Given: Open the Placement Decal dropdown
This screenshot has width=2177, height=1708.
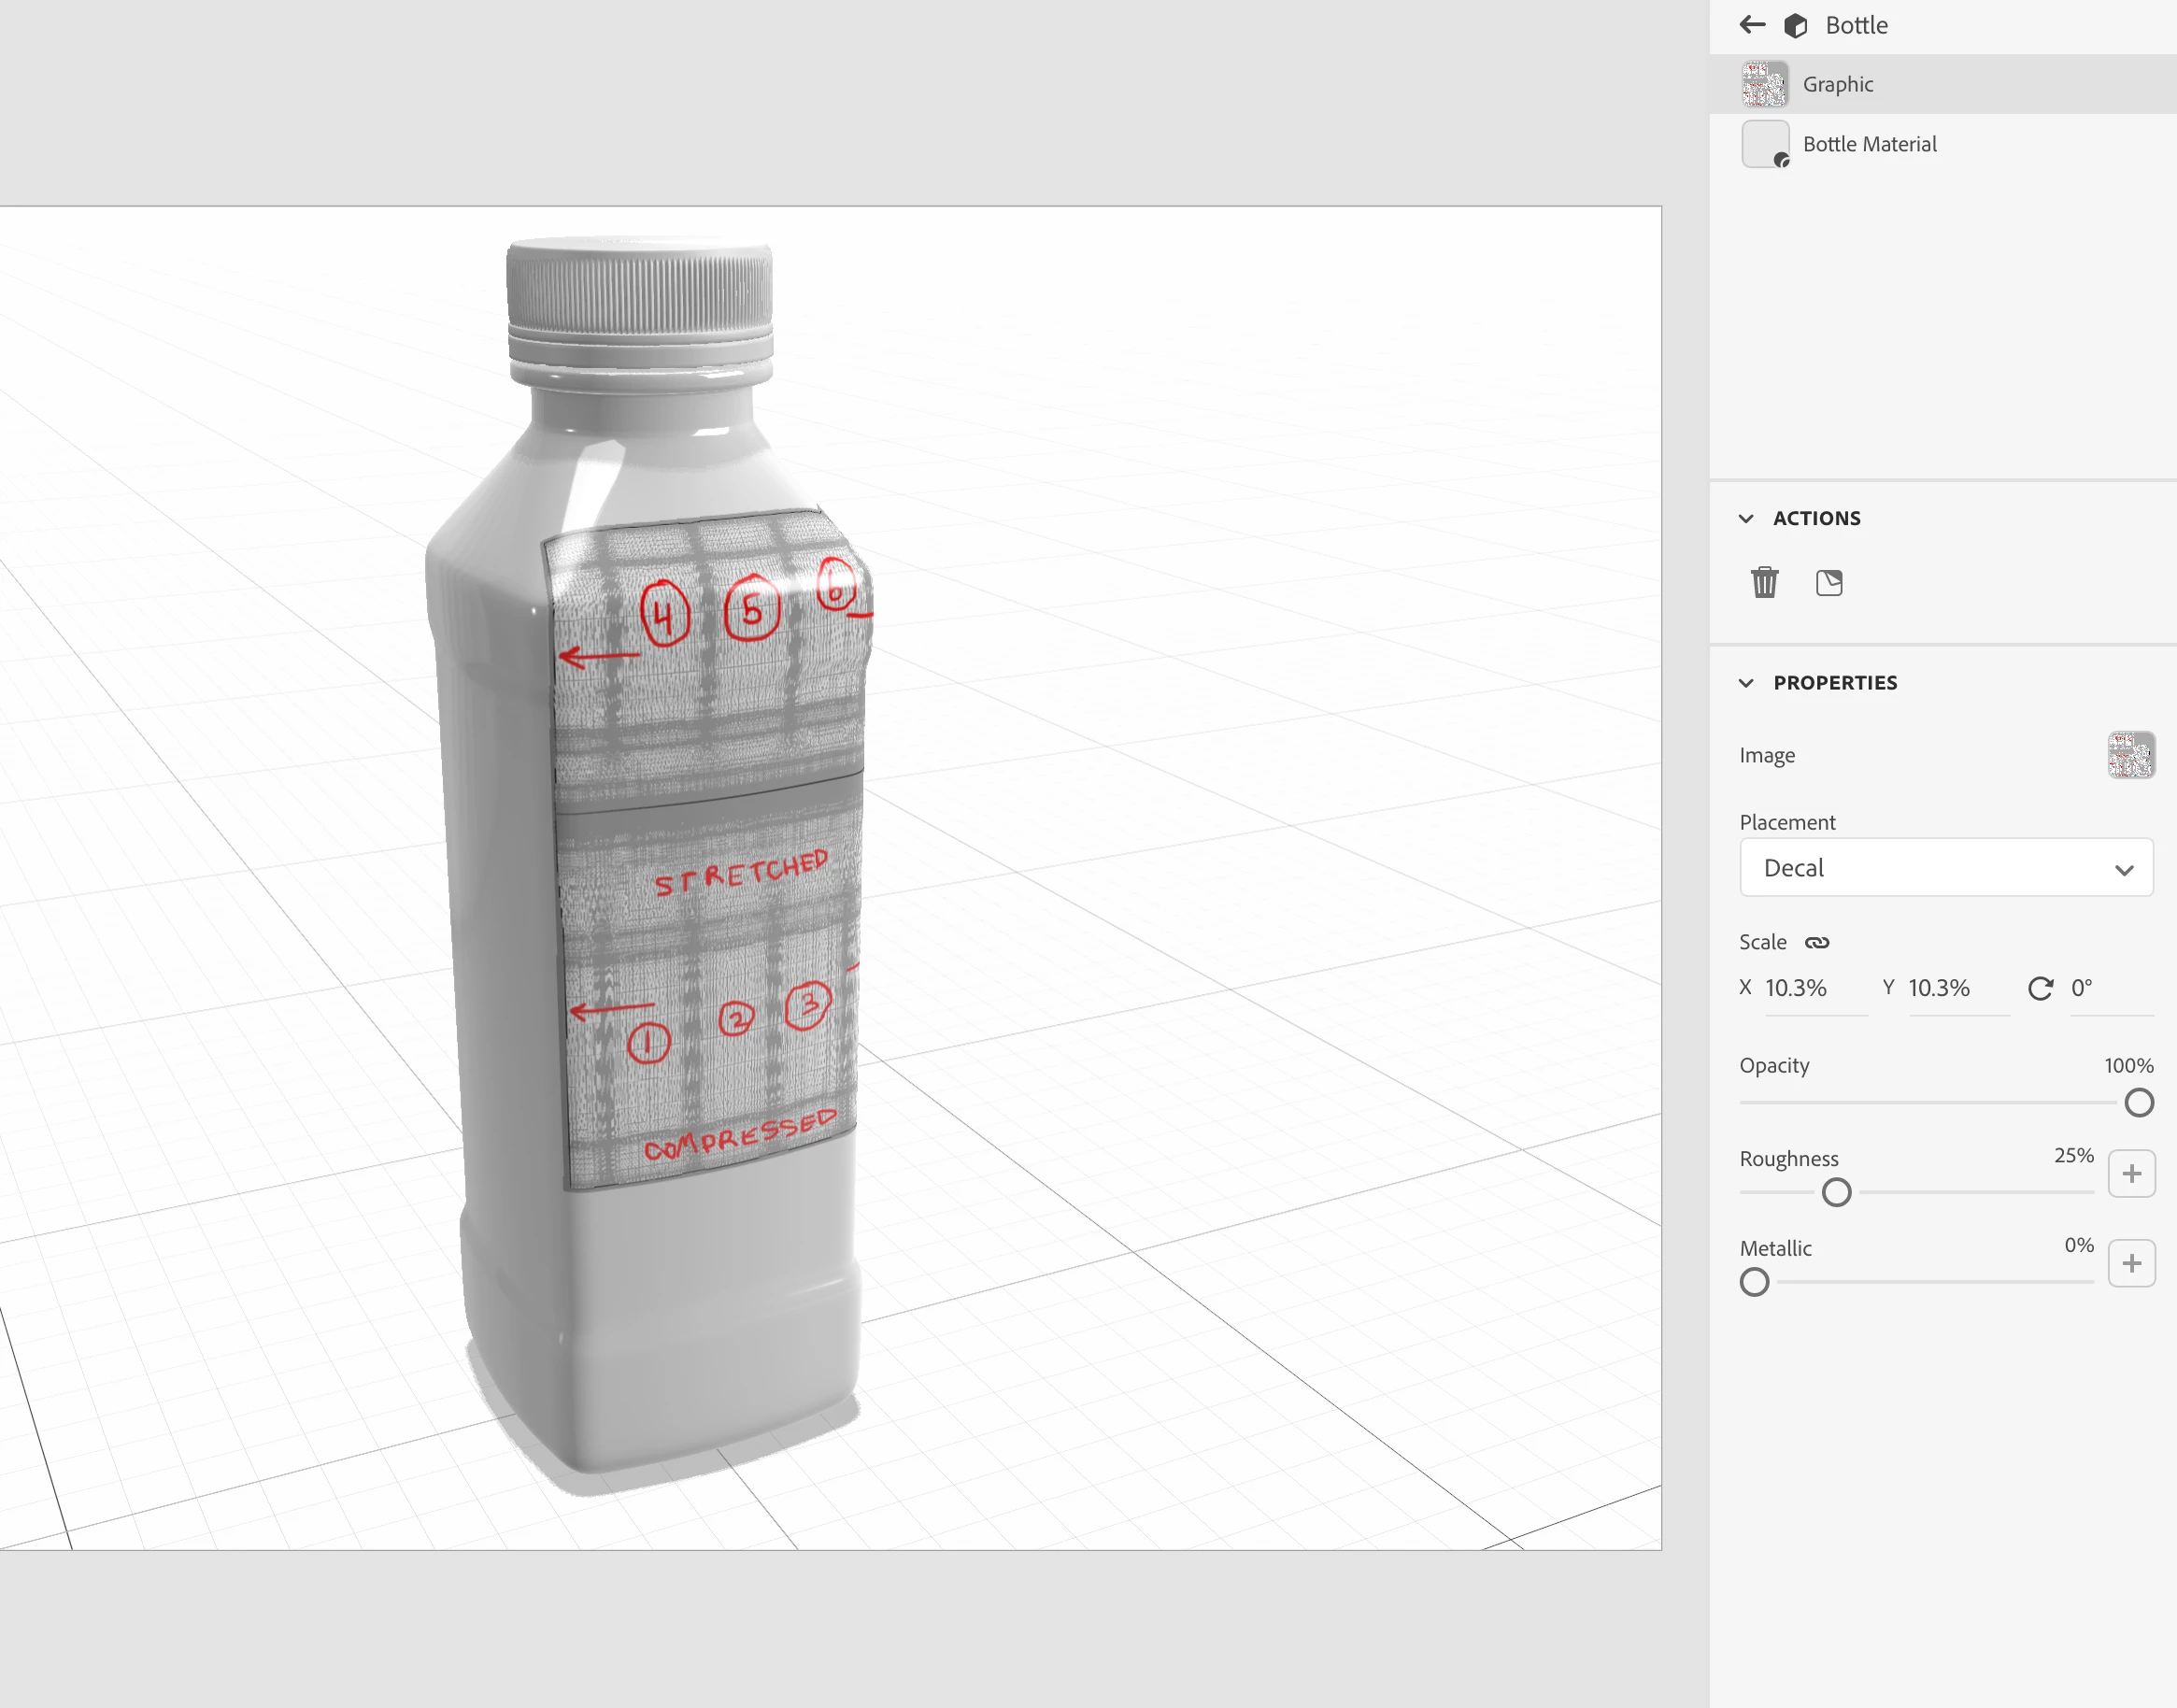Looking at the screenshot, I should pos(1946,868).
